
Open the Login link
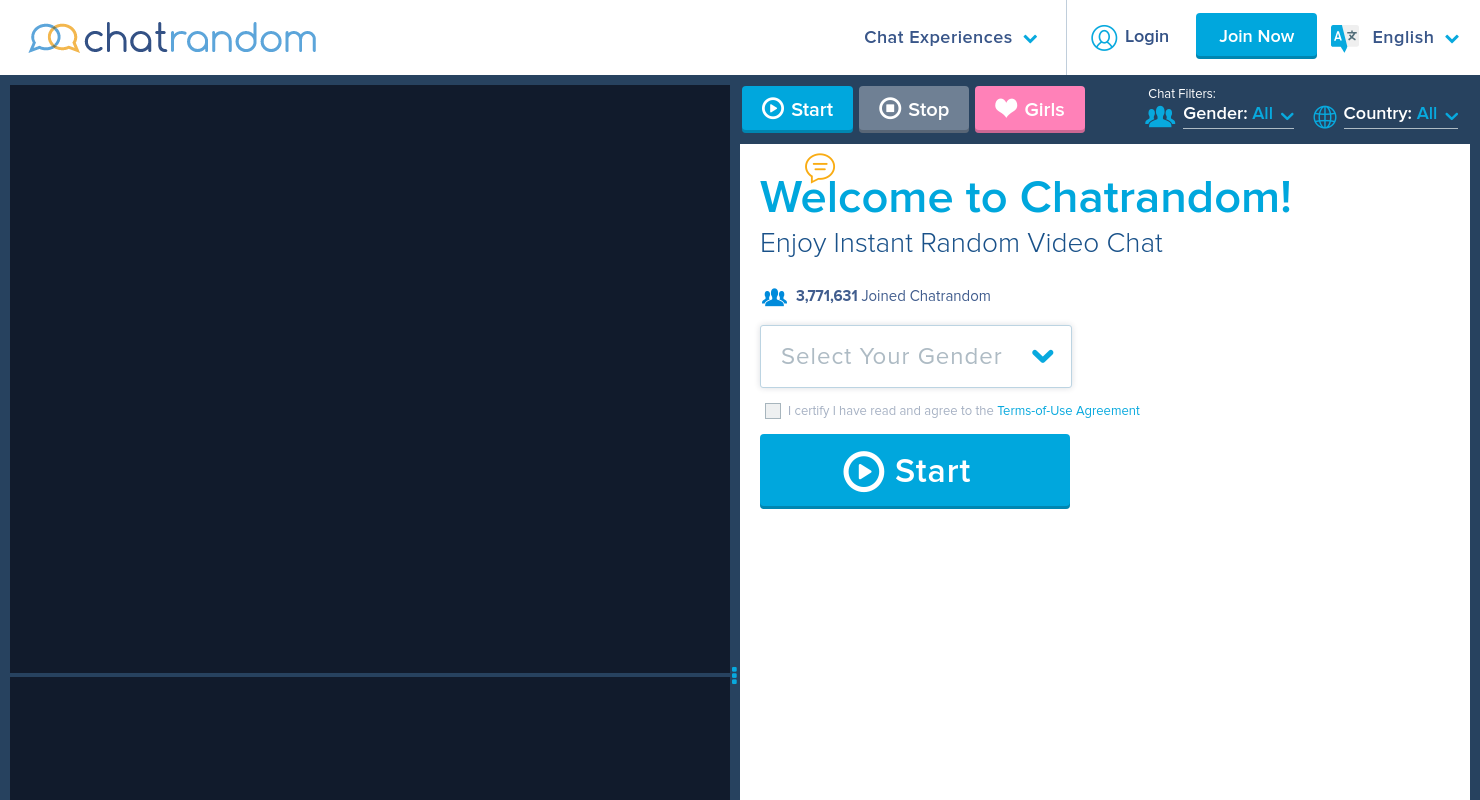pos(1146,37)
